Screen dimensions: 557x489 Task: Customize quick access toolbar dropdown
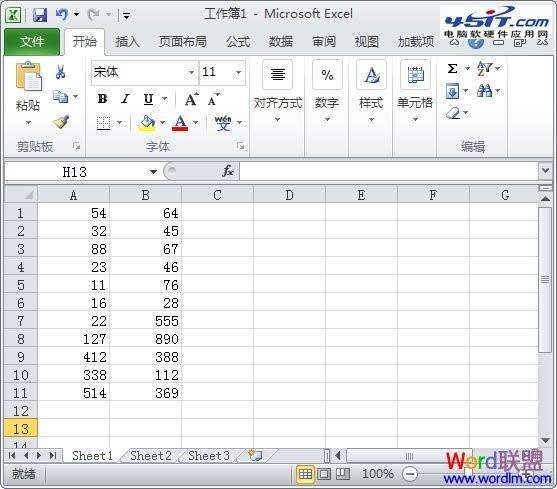(126, 15)
